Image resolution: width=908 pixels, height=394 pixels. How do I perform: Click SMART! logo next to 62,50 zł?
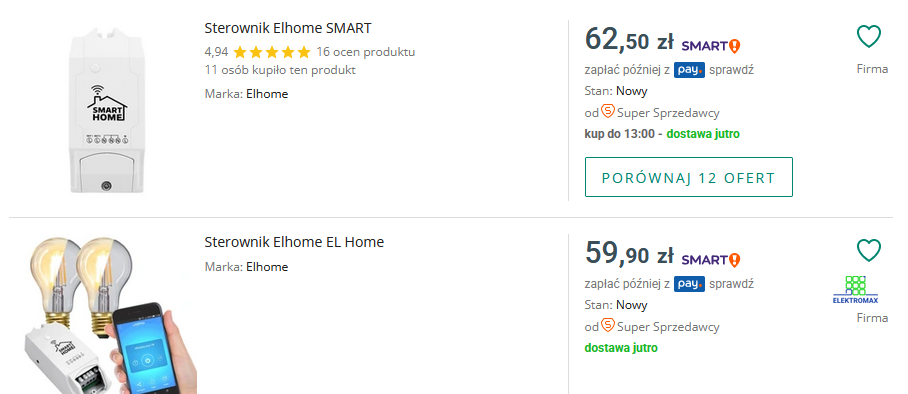click(711, 46)
